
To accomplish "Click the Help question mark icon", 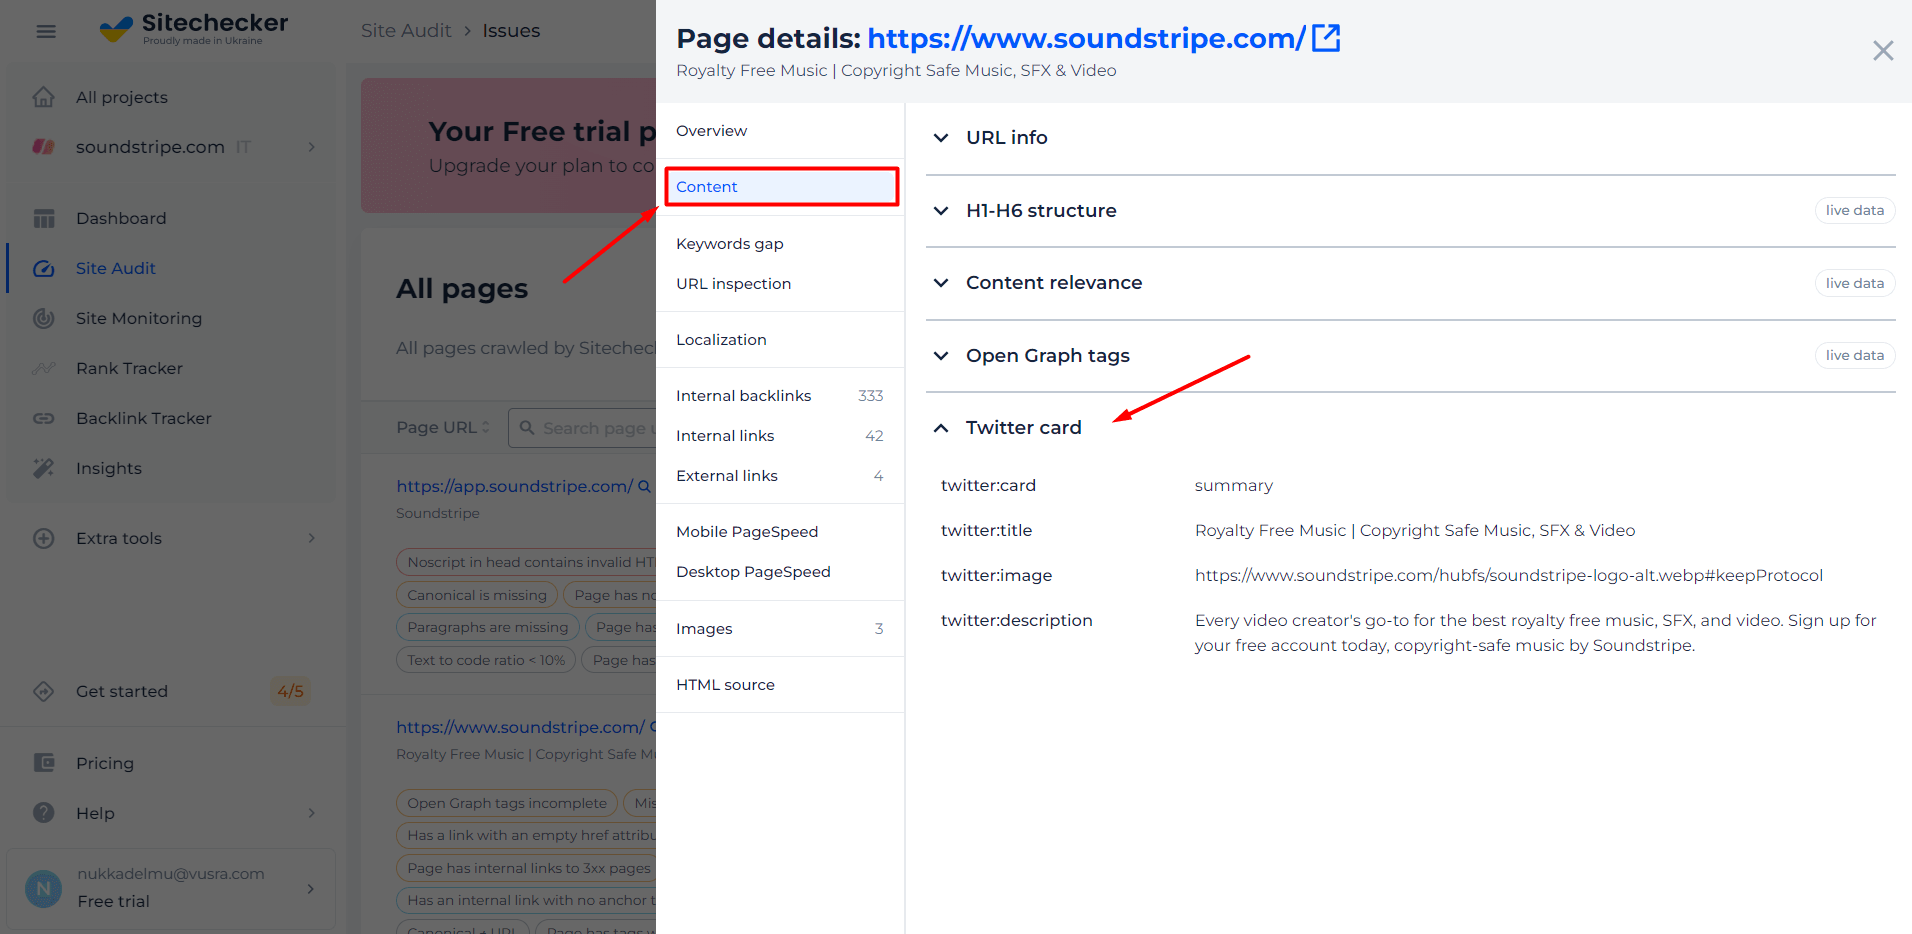I will [x=44, y=813].
